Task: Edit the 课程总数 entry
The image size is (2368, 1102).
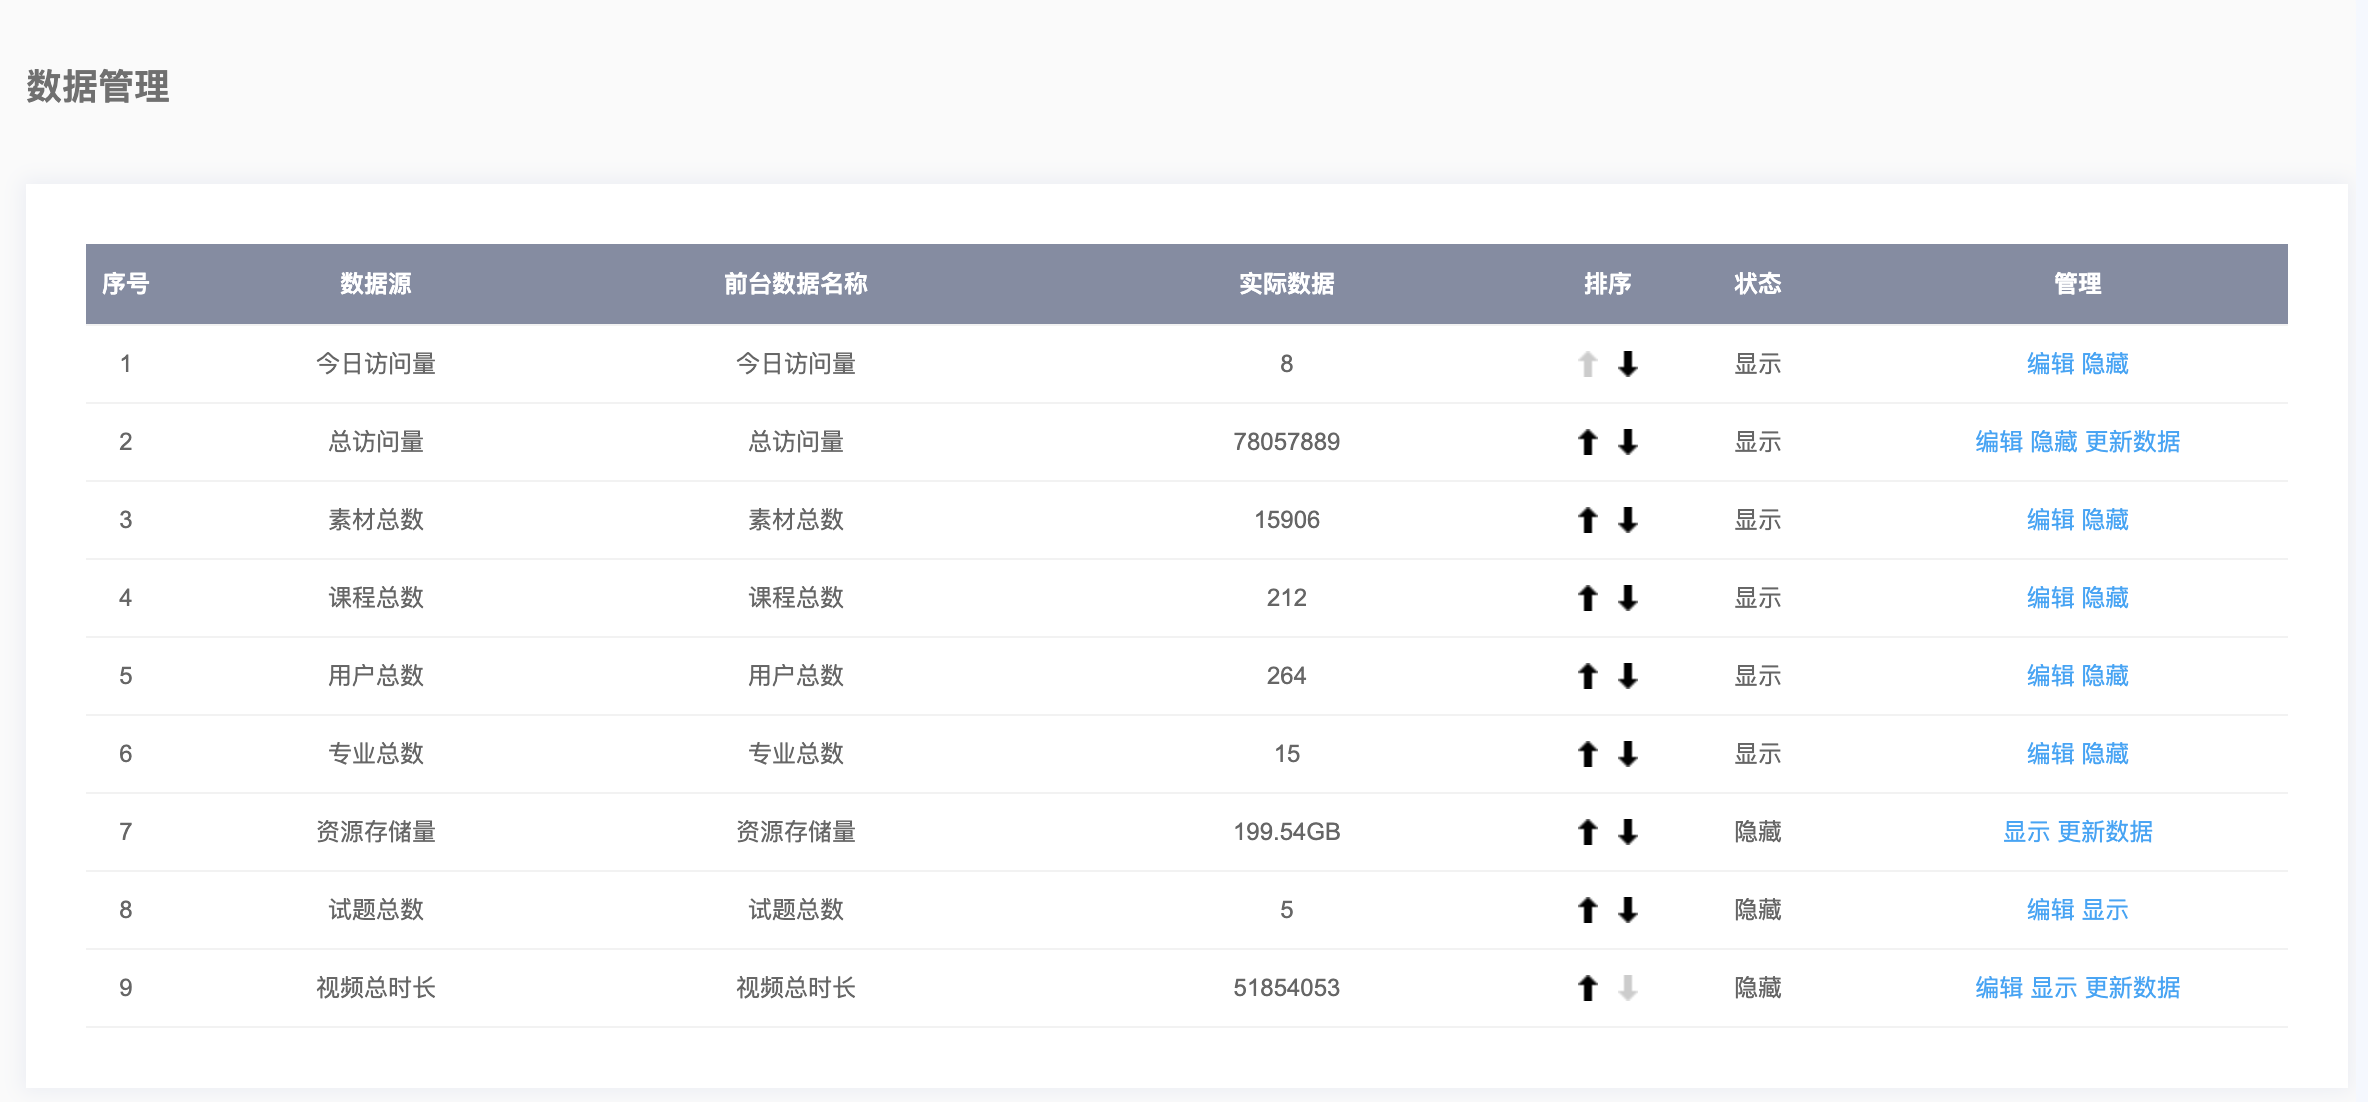Action: point(2049,598)
